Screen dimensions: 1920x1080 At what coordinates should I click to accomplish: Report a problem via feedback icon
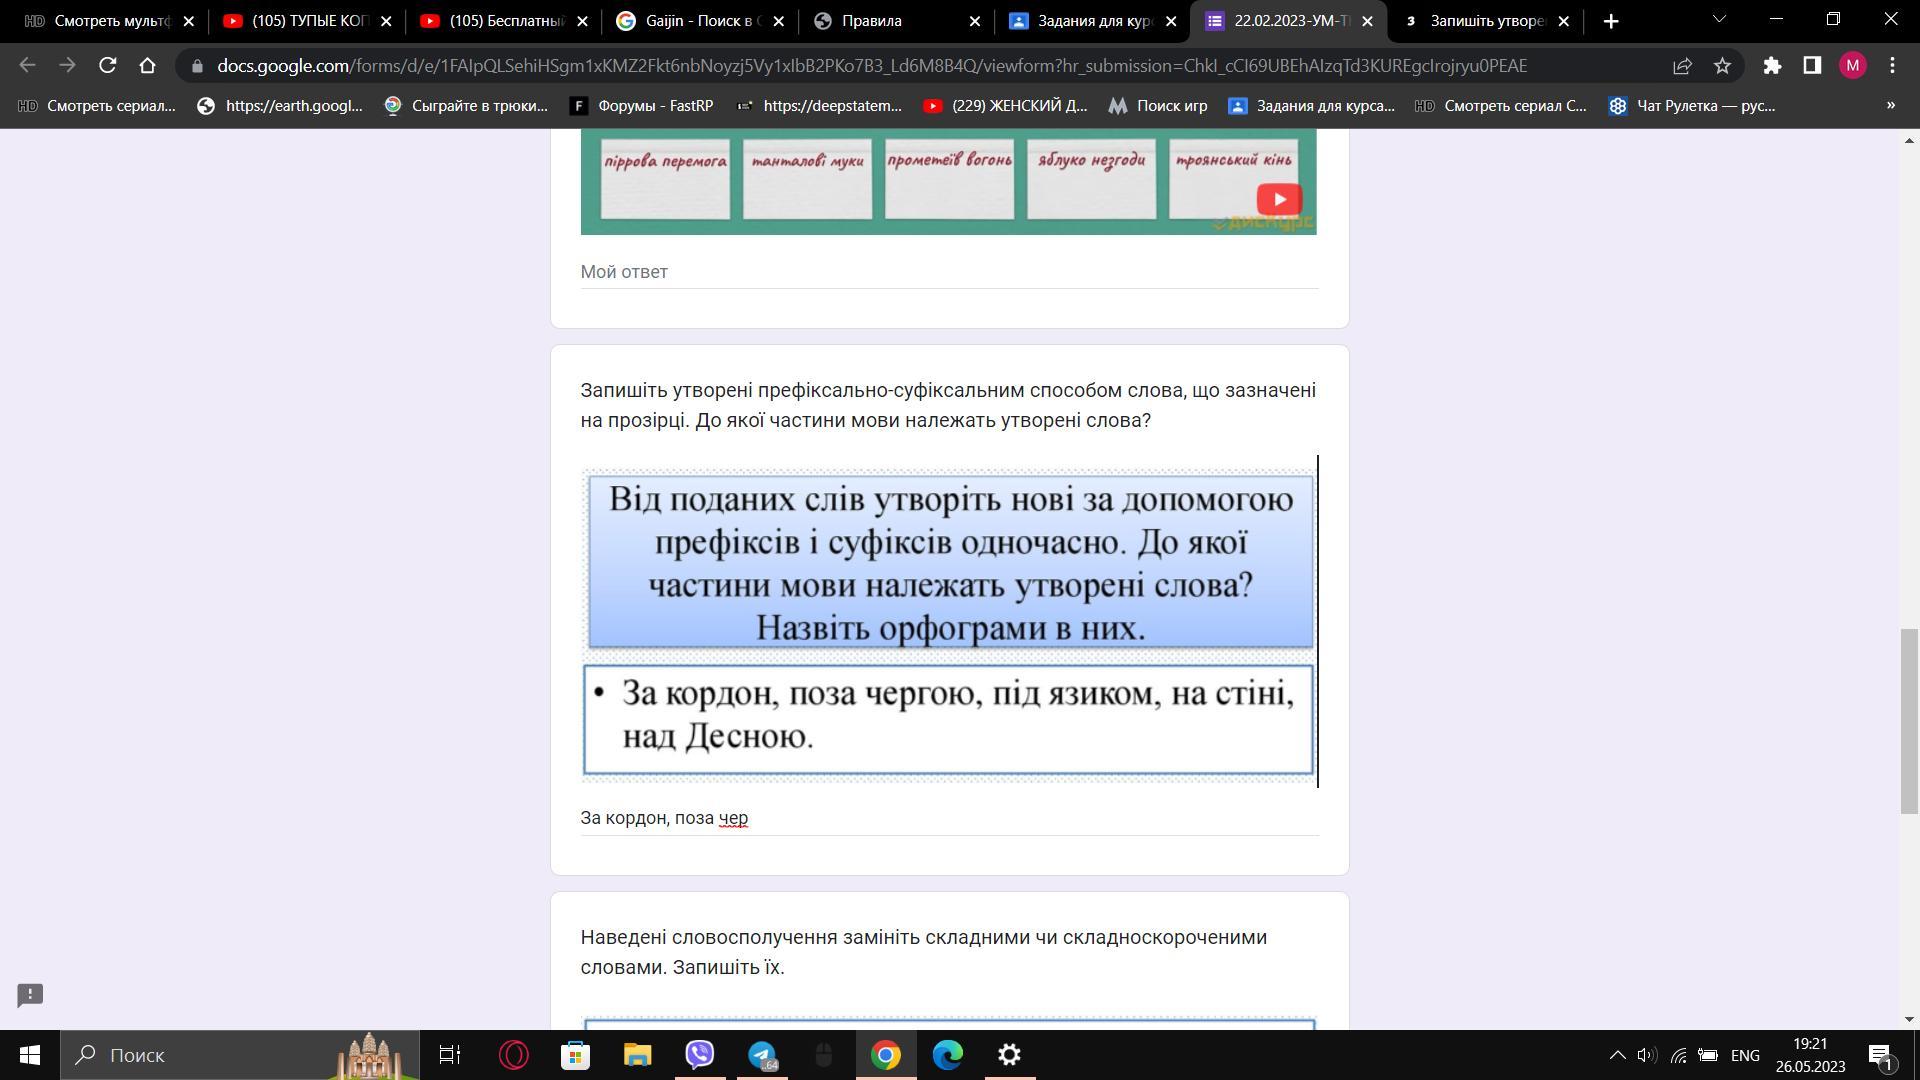coord(30,994)
